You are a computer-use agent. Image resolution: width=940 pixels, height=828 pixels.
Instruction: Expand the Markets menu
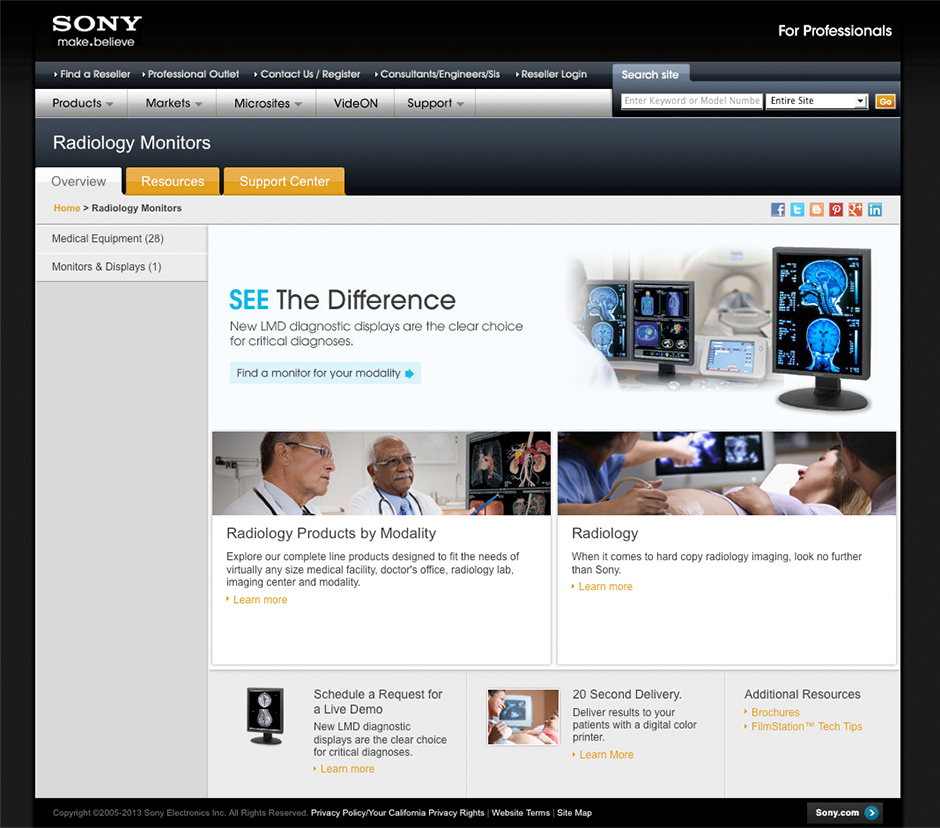[x=173, y=103]
